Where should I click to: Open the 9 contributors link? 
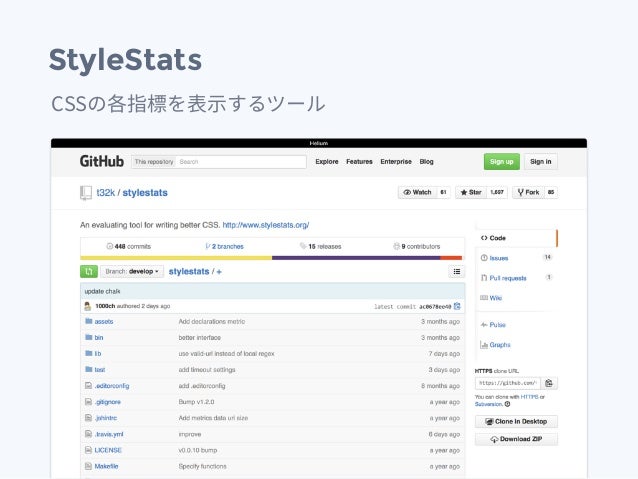point(417,246)
